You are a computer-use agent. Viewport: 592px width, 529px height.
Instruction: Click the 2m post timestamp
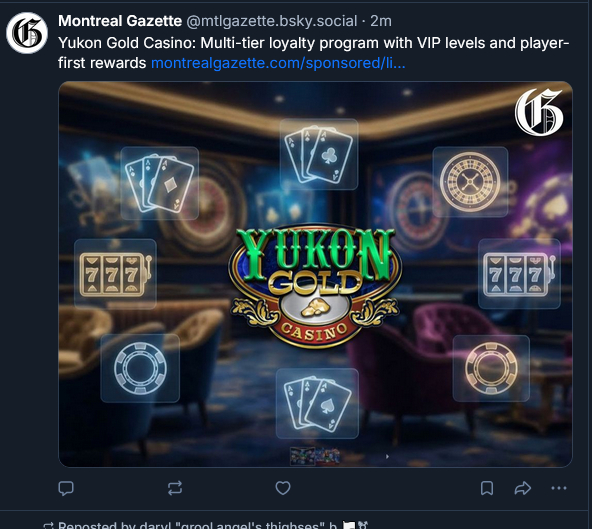point(381,21)
